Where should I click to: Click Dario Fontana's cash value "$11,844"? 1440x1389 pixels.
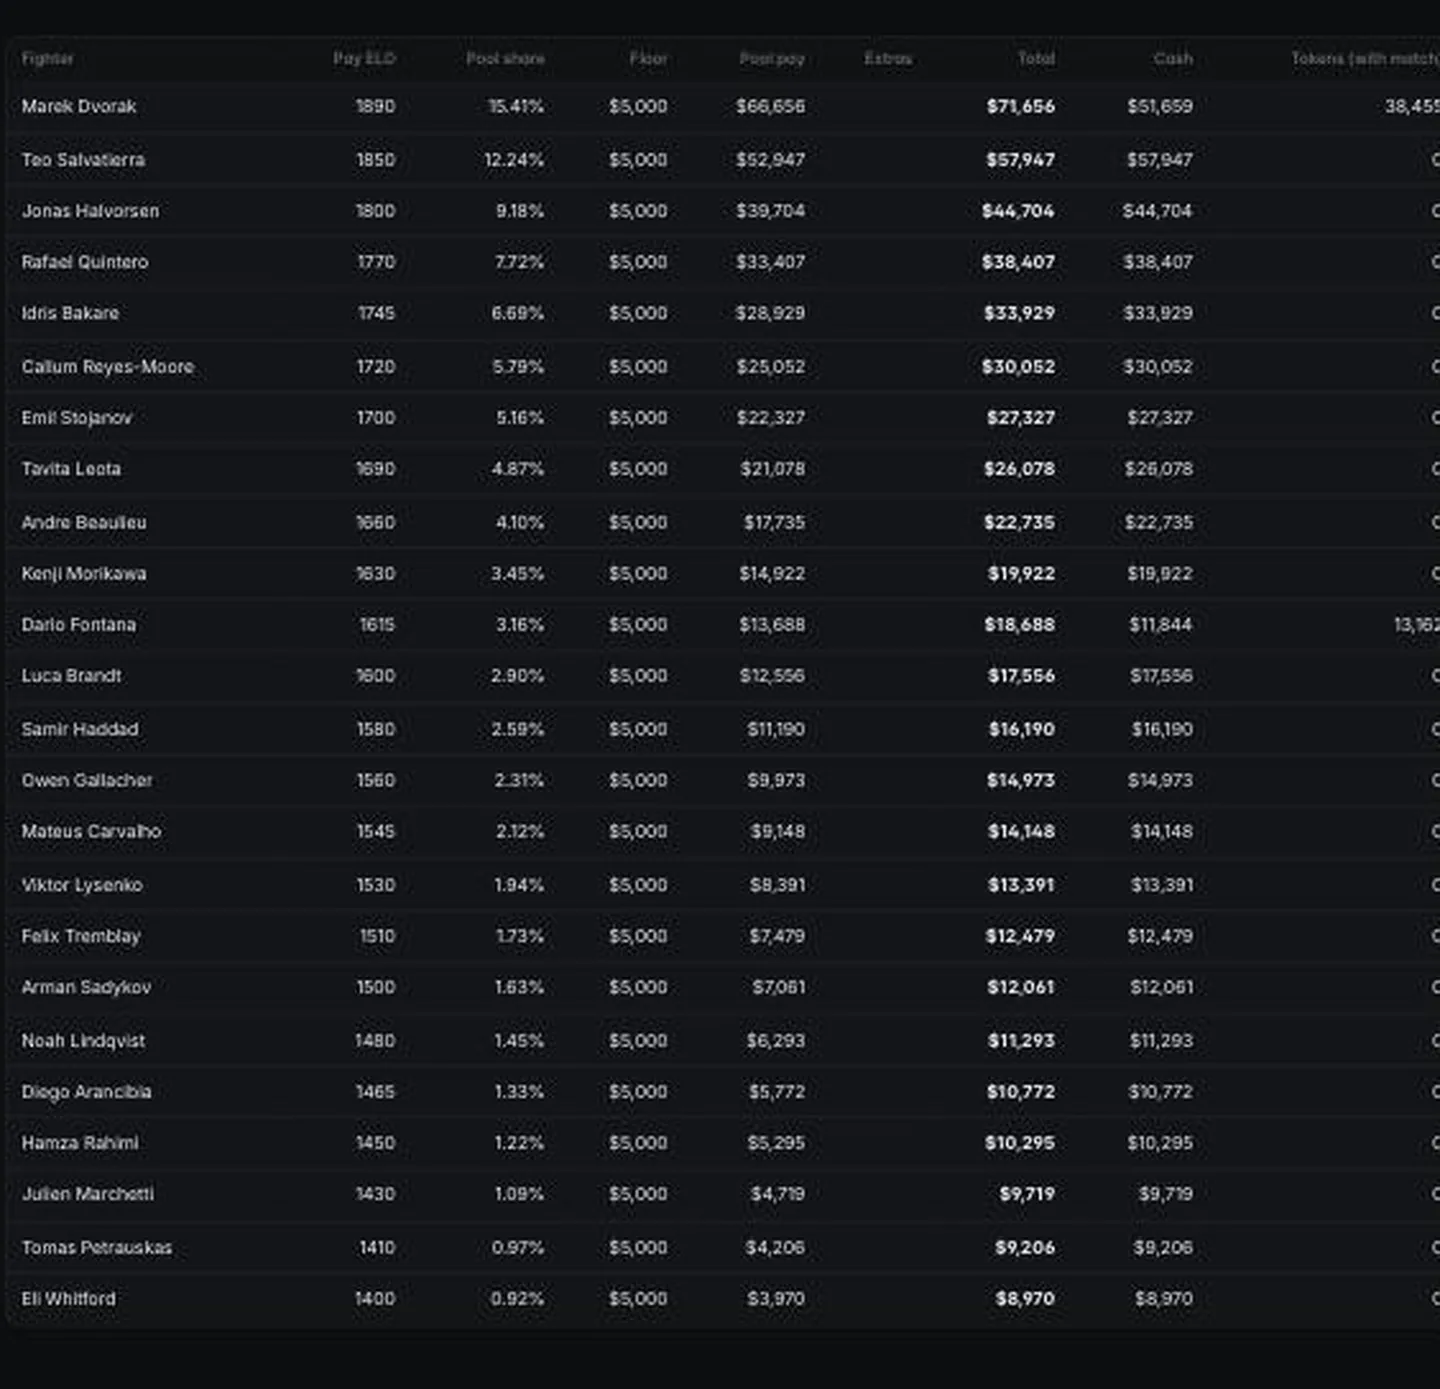click(1160, 625)
